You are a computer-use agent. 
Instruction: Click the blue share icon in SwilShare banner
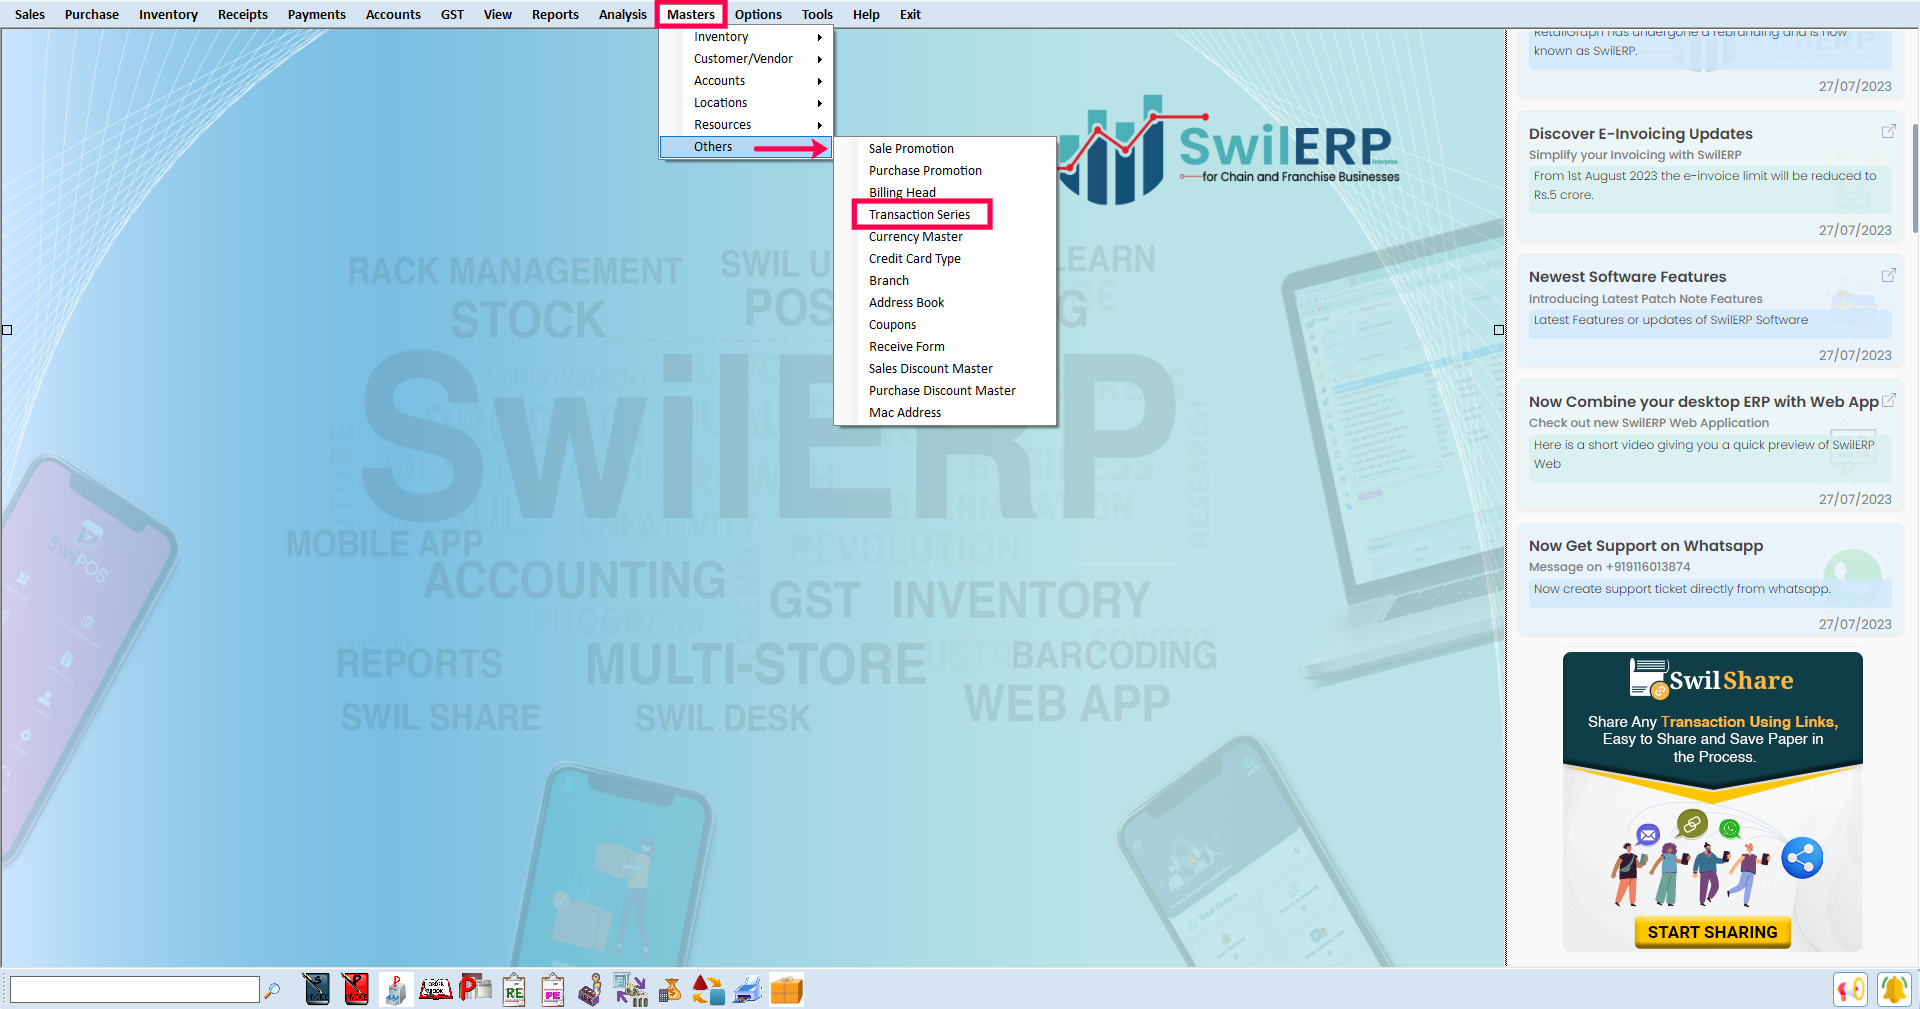point(1802,858)
